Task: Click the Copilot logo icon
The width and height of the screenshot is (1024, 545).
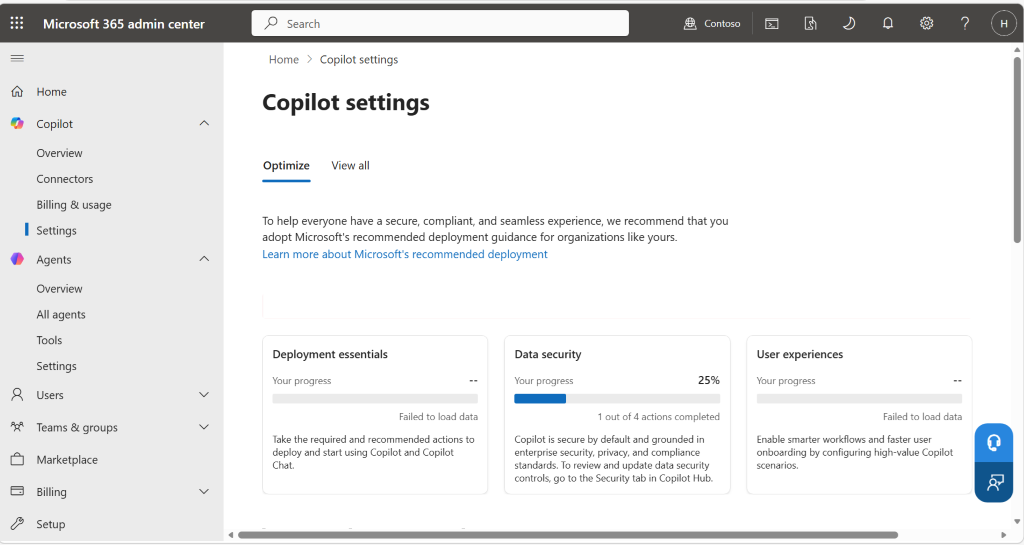Action: coord(18,123)
